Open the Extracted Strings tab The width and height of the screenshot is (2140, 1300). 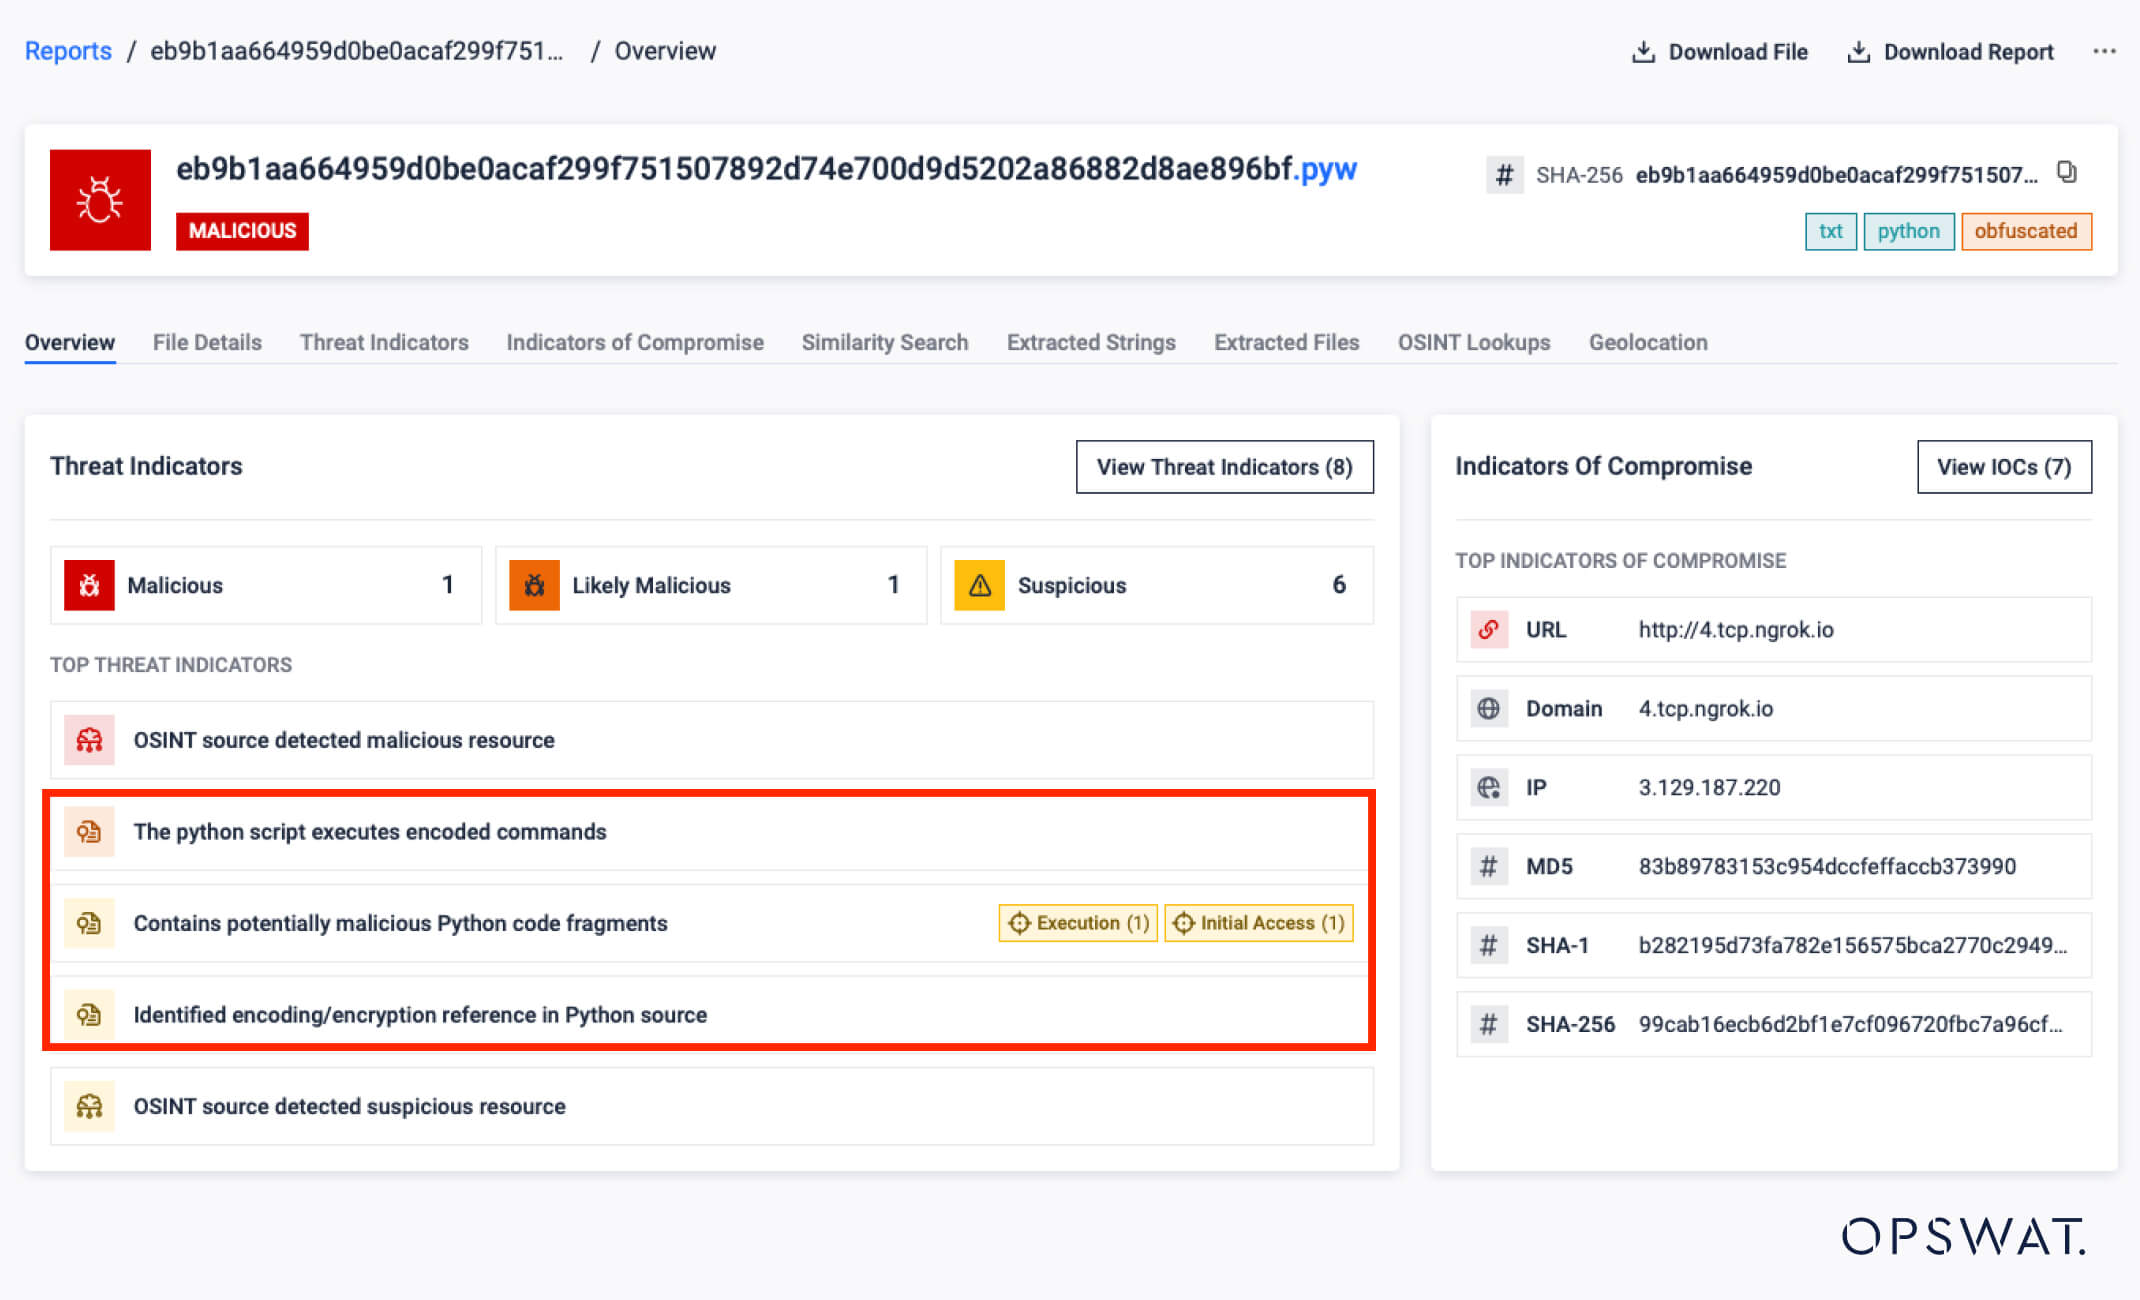(1091, 342)
